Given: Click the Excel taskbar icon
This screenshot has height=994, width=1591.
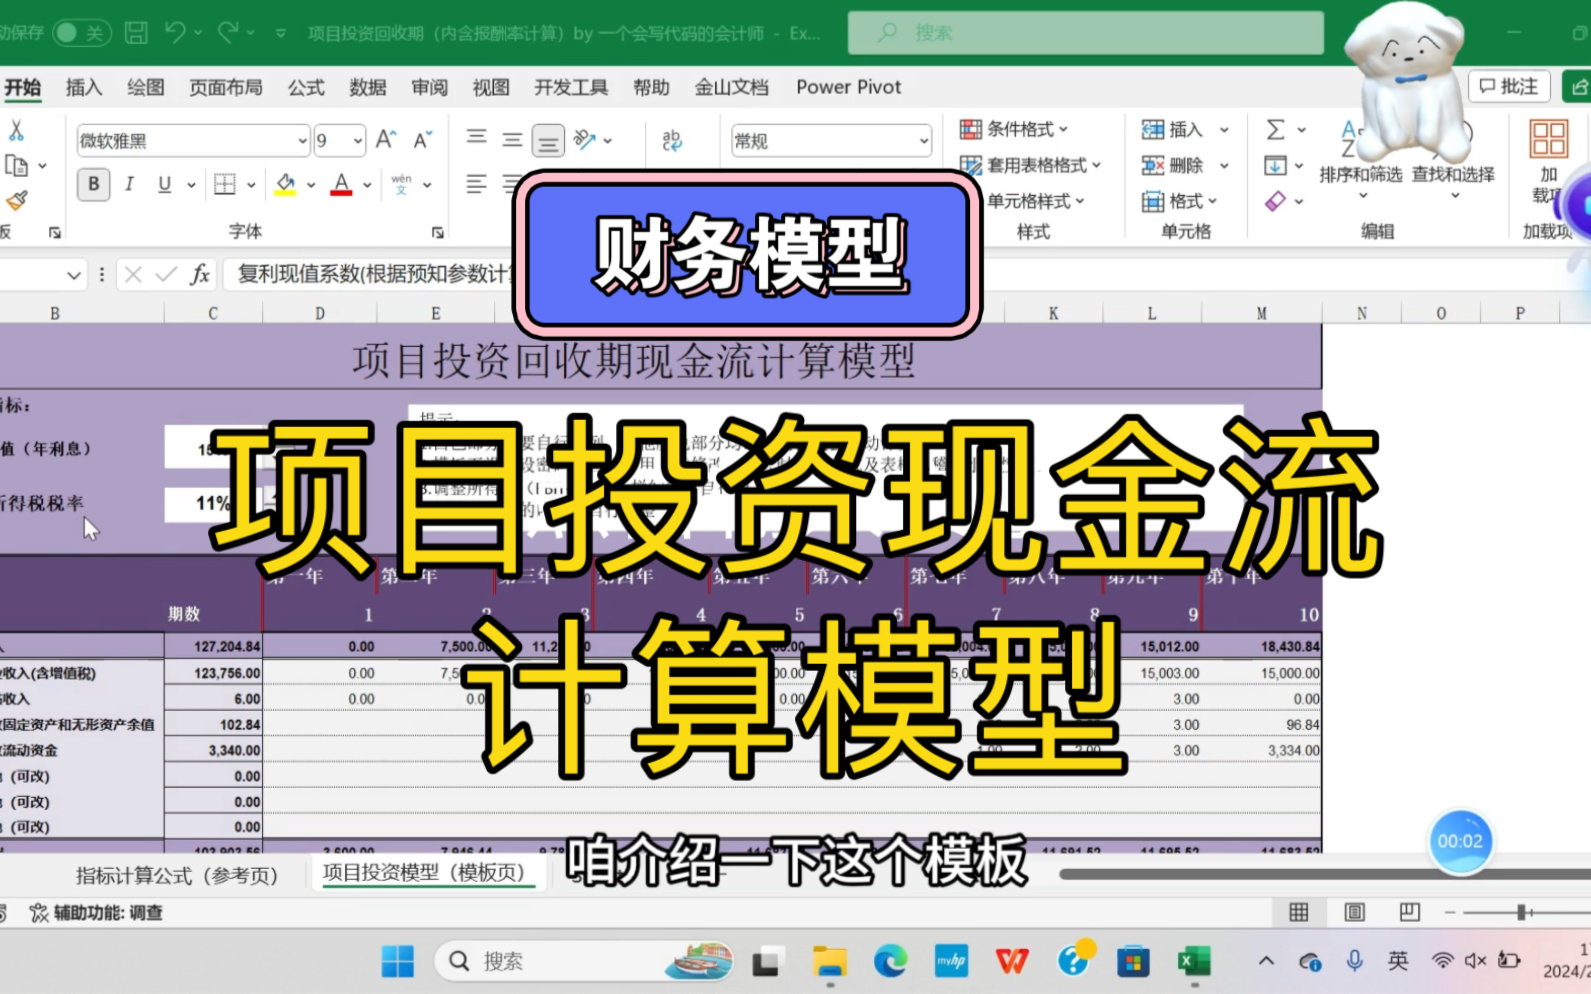Looking at the screenshot, I should (1194, 961).
